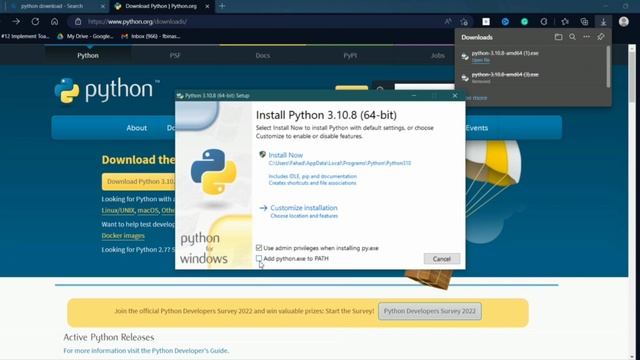Viewport: 640px width, 360px height.
Task: Open the Docker images link
Action: (123, 236)
